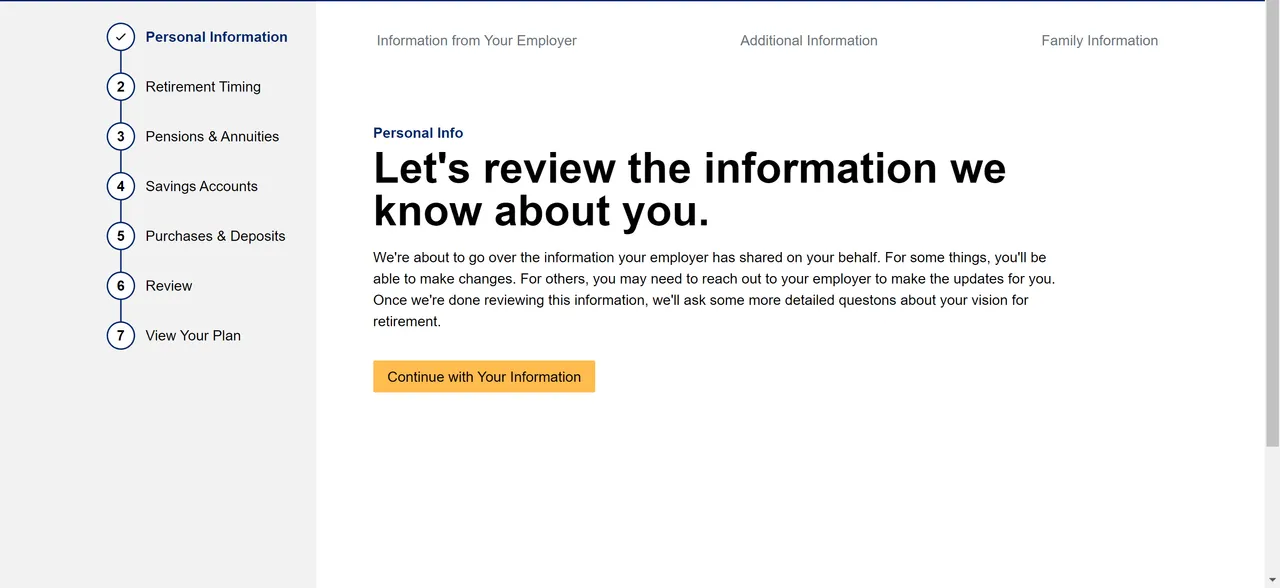This screenshot has height=588, width=1280.
Task: Click step 7 circle for View Your Plan
Action: pyautogui.click(x=120, y=335)
